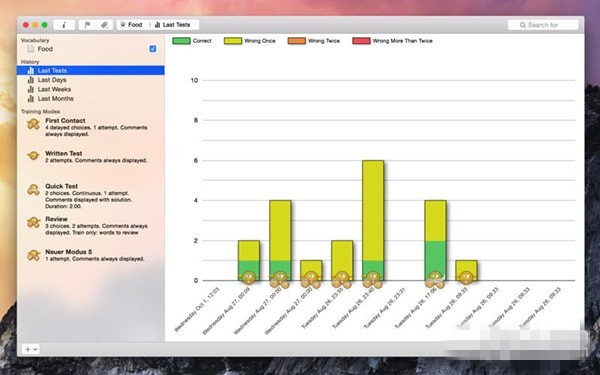Click the tallest bar reaching 6
This screenshot has height=375, width=600.
click(373, 220)
